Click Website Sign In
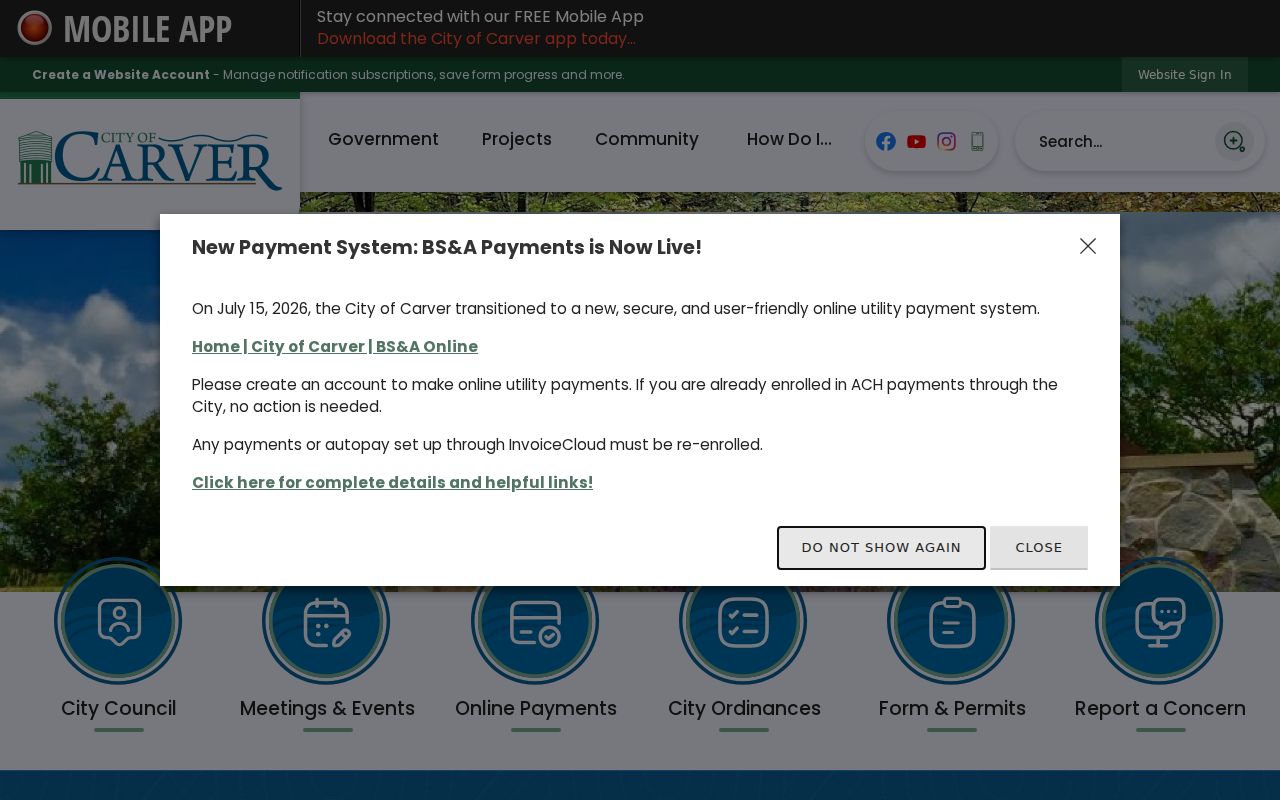The image size is (1280, 800). point(1185,75)
